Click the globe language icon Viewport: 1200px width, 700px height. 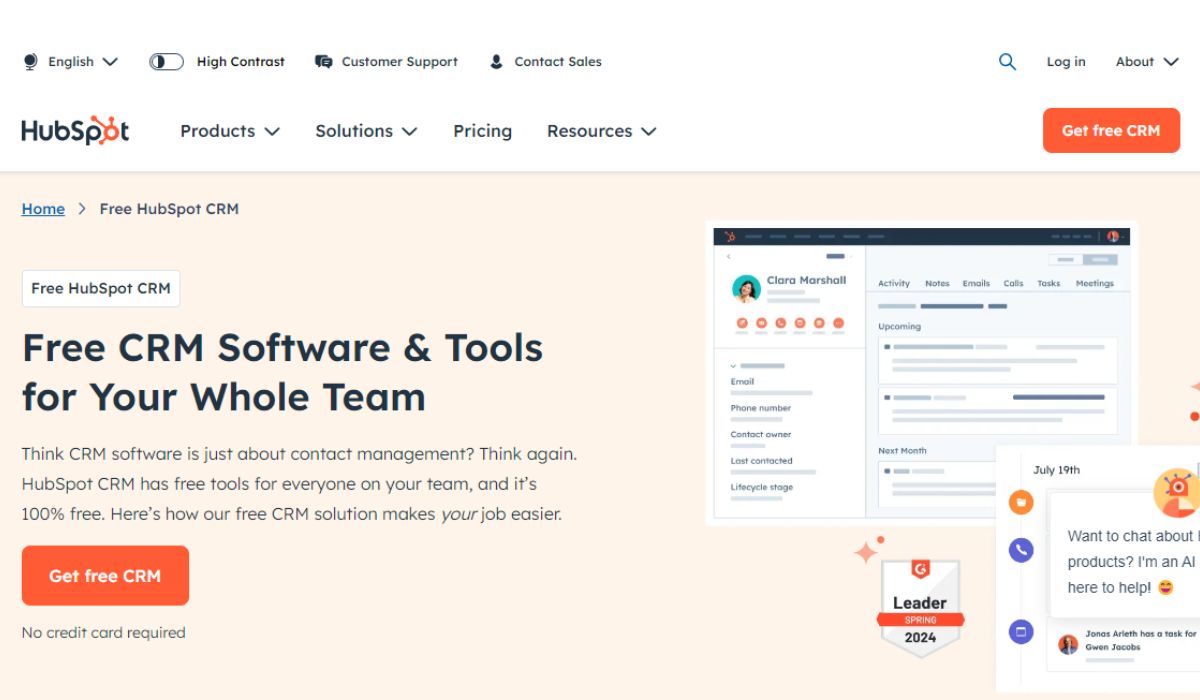[30, 62]
